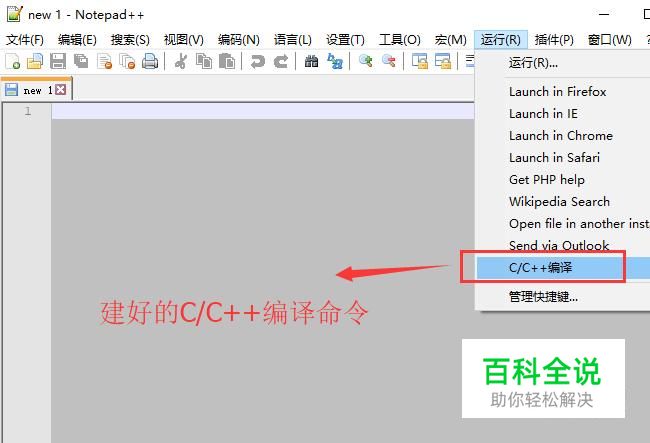The image size is (650, 443).
Task: Choose Open file in another instance
Action: pos(563,223)
